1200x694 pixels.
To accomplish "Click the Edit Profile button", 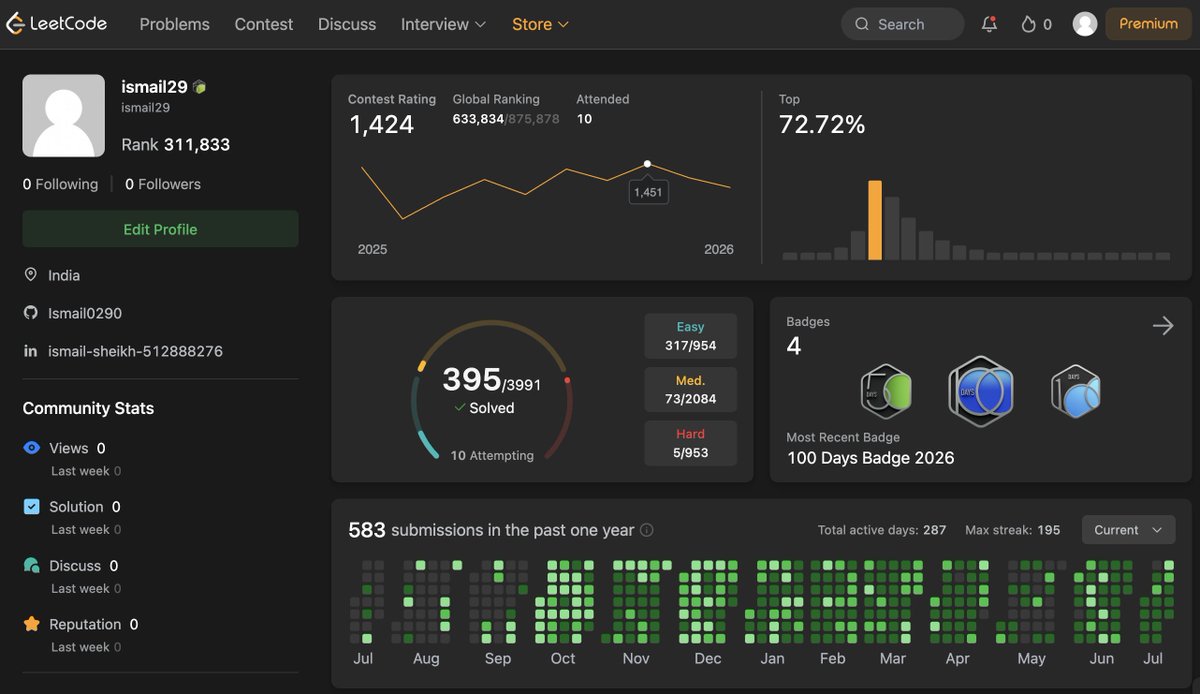I will pos(160,229).
